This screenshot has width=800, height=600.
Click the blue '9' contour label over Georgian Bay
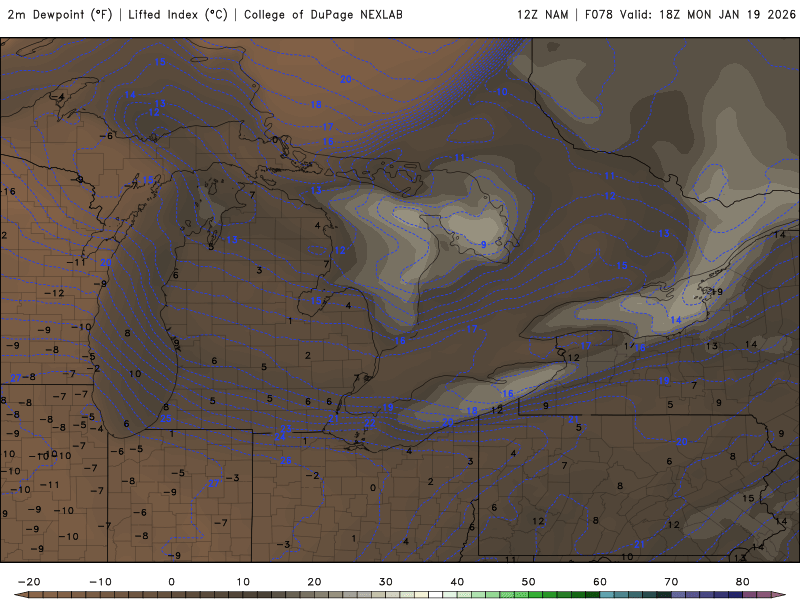(x=484, y=244)
